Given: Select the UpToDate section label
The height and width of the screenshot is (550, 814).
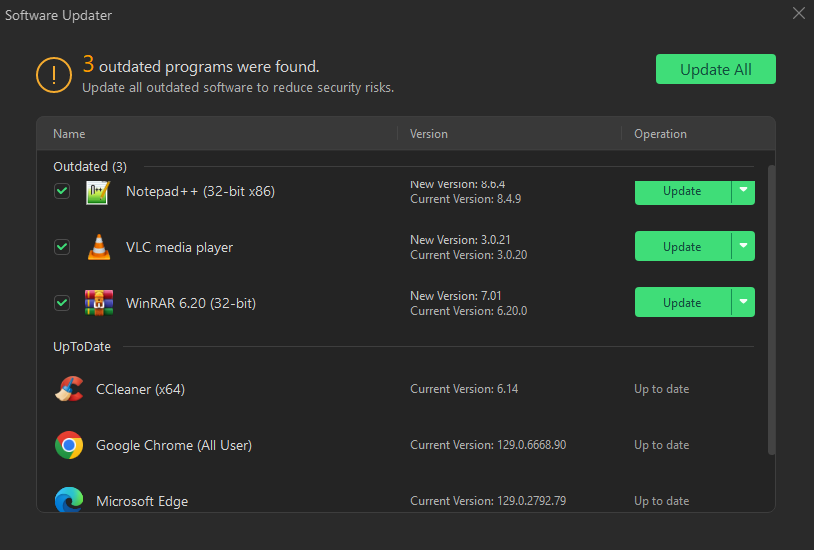Looking at the screenshot, I should [82, 347].
